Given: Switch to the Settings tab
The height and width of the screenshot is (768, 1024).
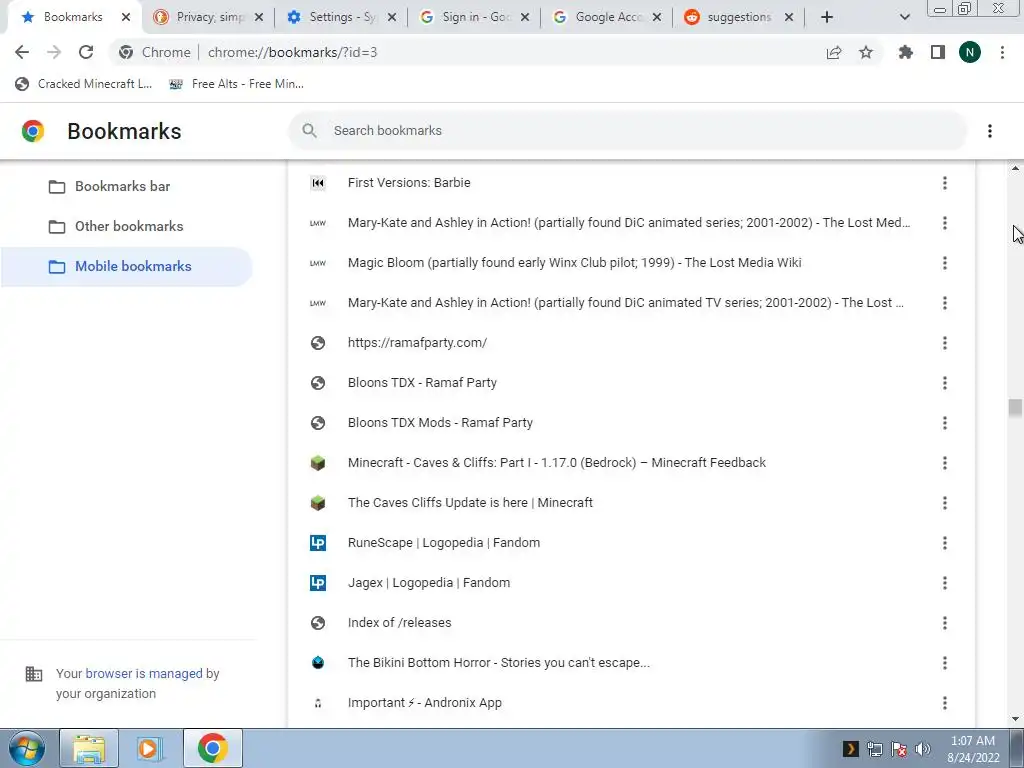Looking at the screenshot, I should 341,18.
